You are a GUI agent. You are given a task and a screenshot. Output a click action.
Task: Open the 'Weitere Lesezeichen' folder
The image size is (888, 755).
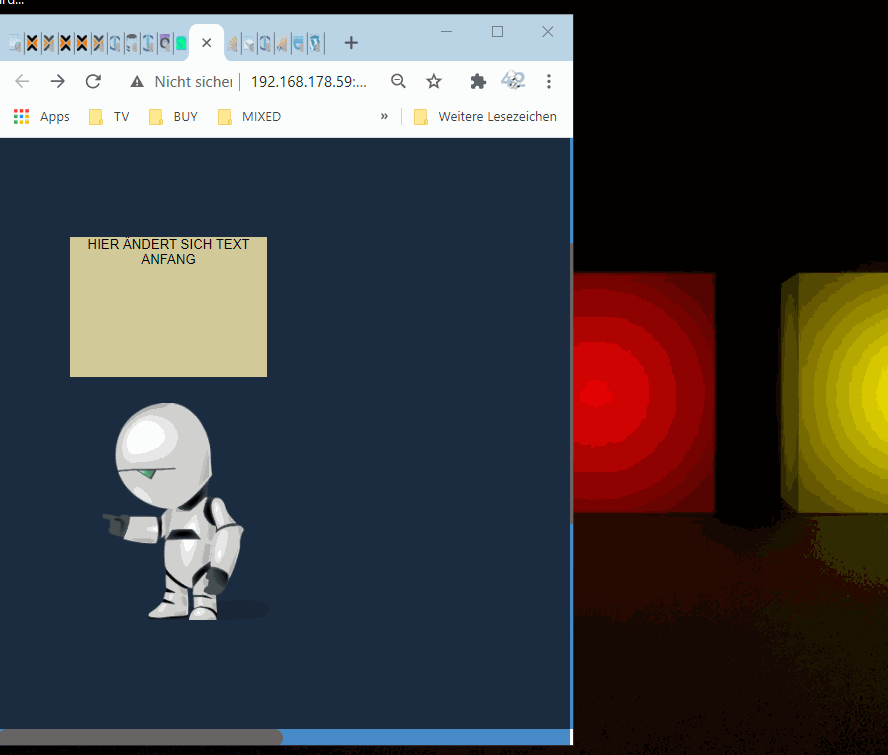tap(485, 116)
